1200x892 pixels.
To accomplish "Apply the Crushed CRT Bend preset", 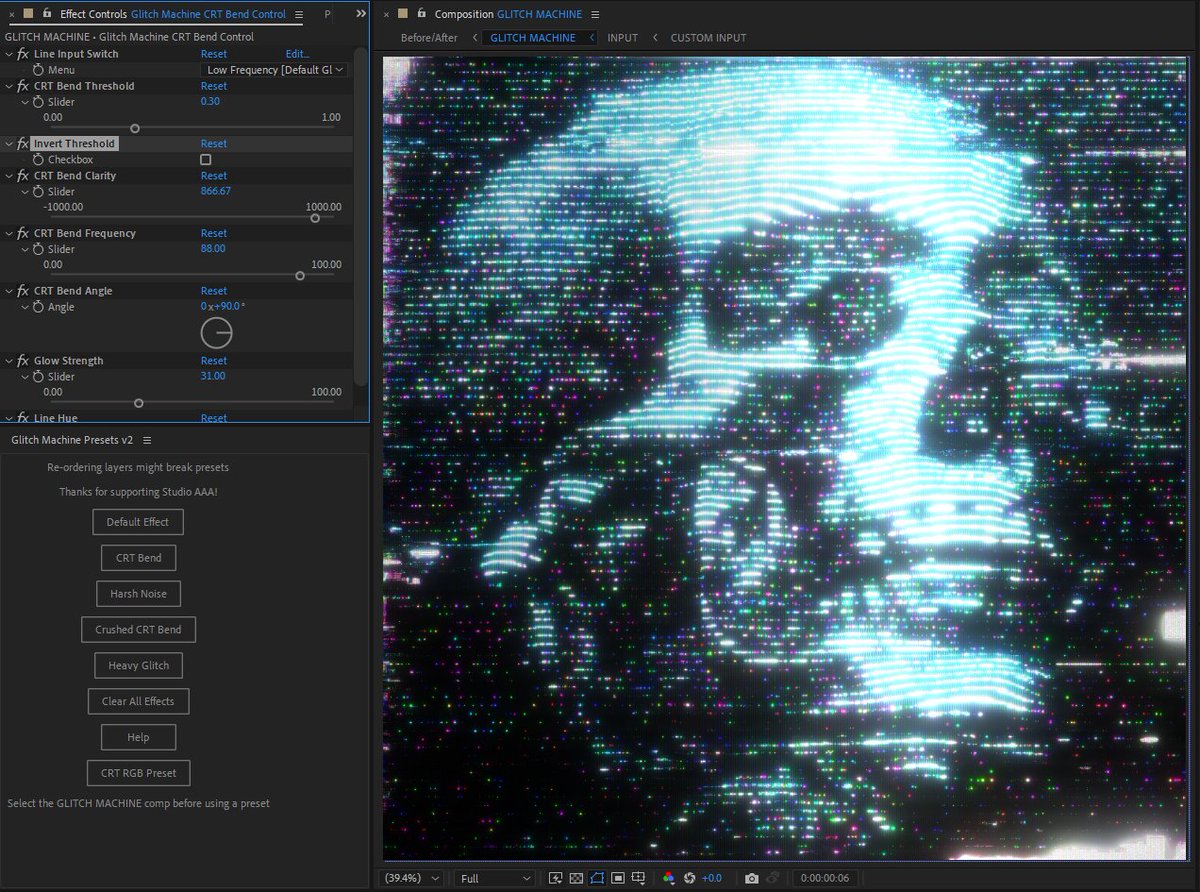I will 138,630.
